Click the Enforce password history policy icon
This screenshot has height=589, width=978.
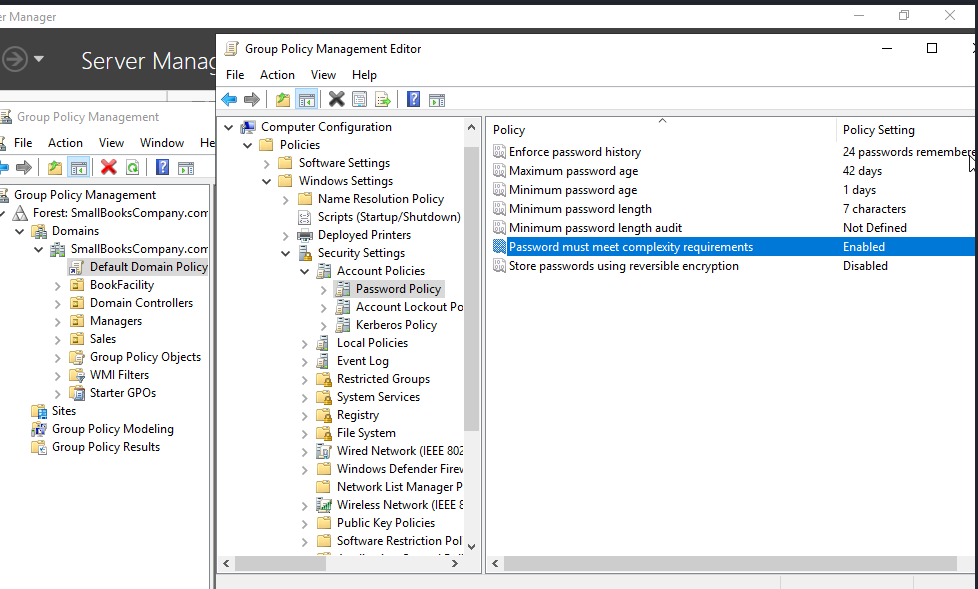click(x=499, y=152)
